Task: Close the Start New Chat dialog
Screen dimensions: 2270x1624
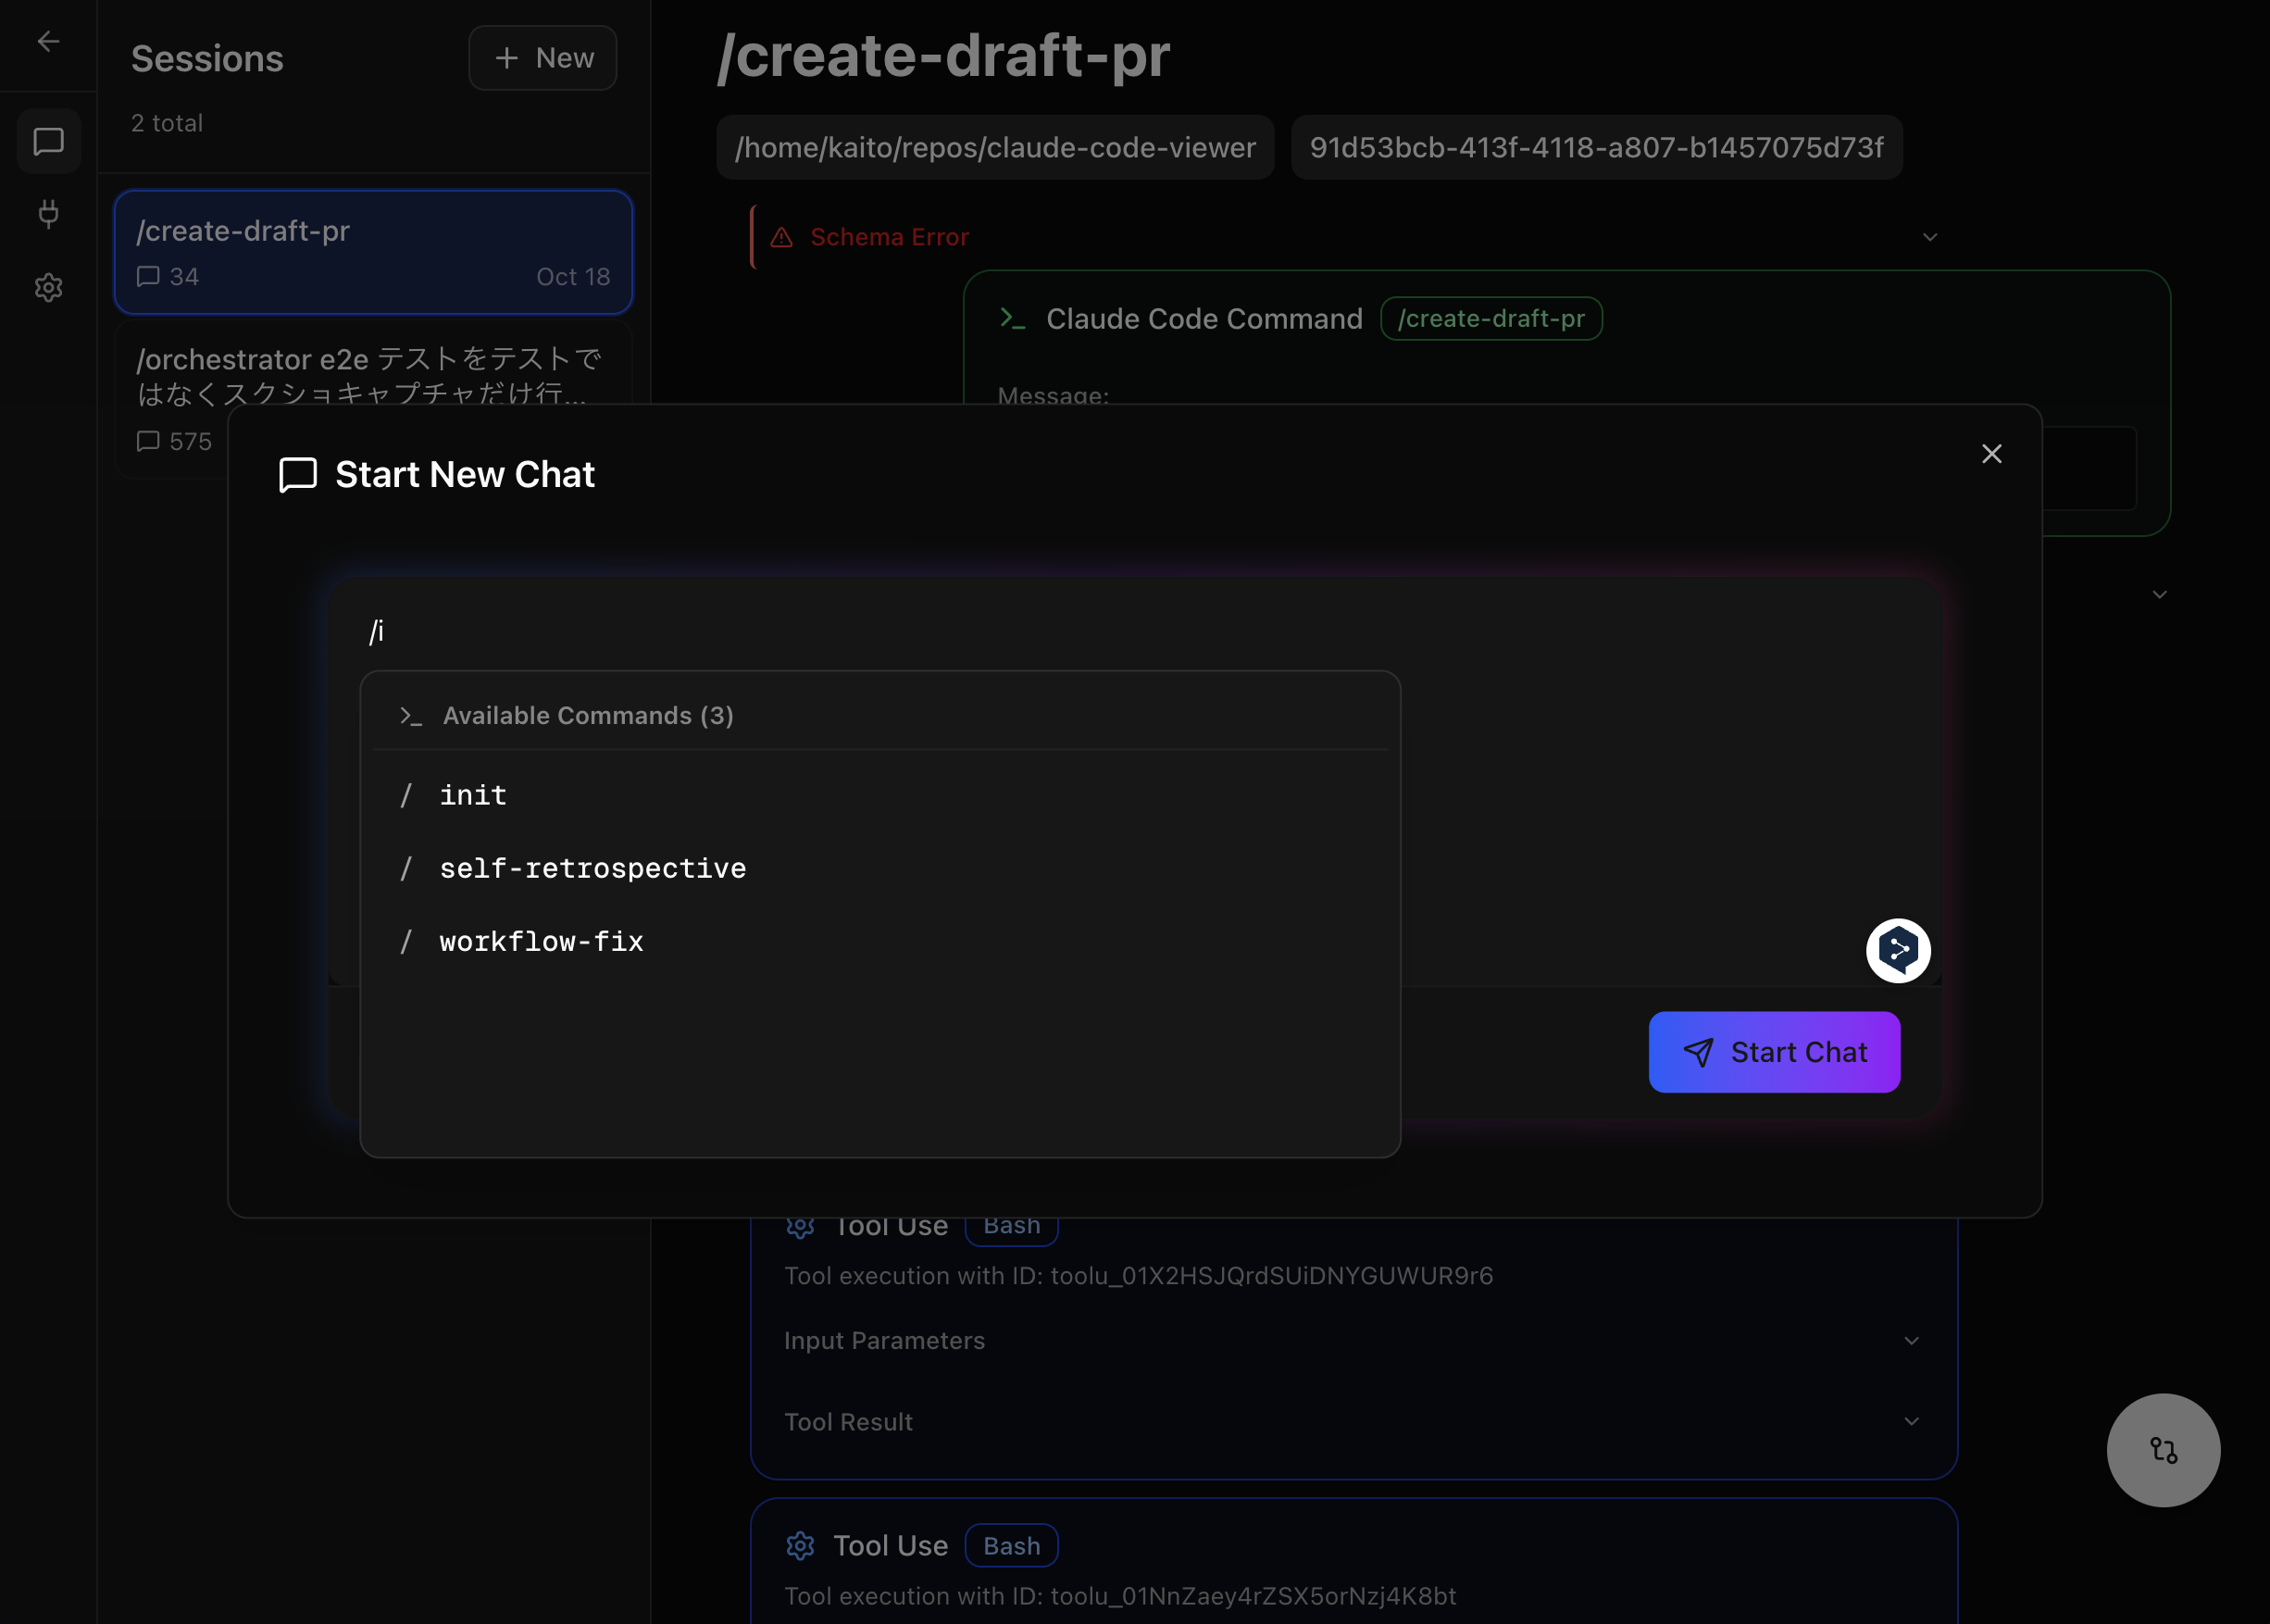Action: pos(1991,454)
